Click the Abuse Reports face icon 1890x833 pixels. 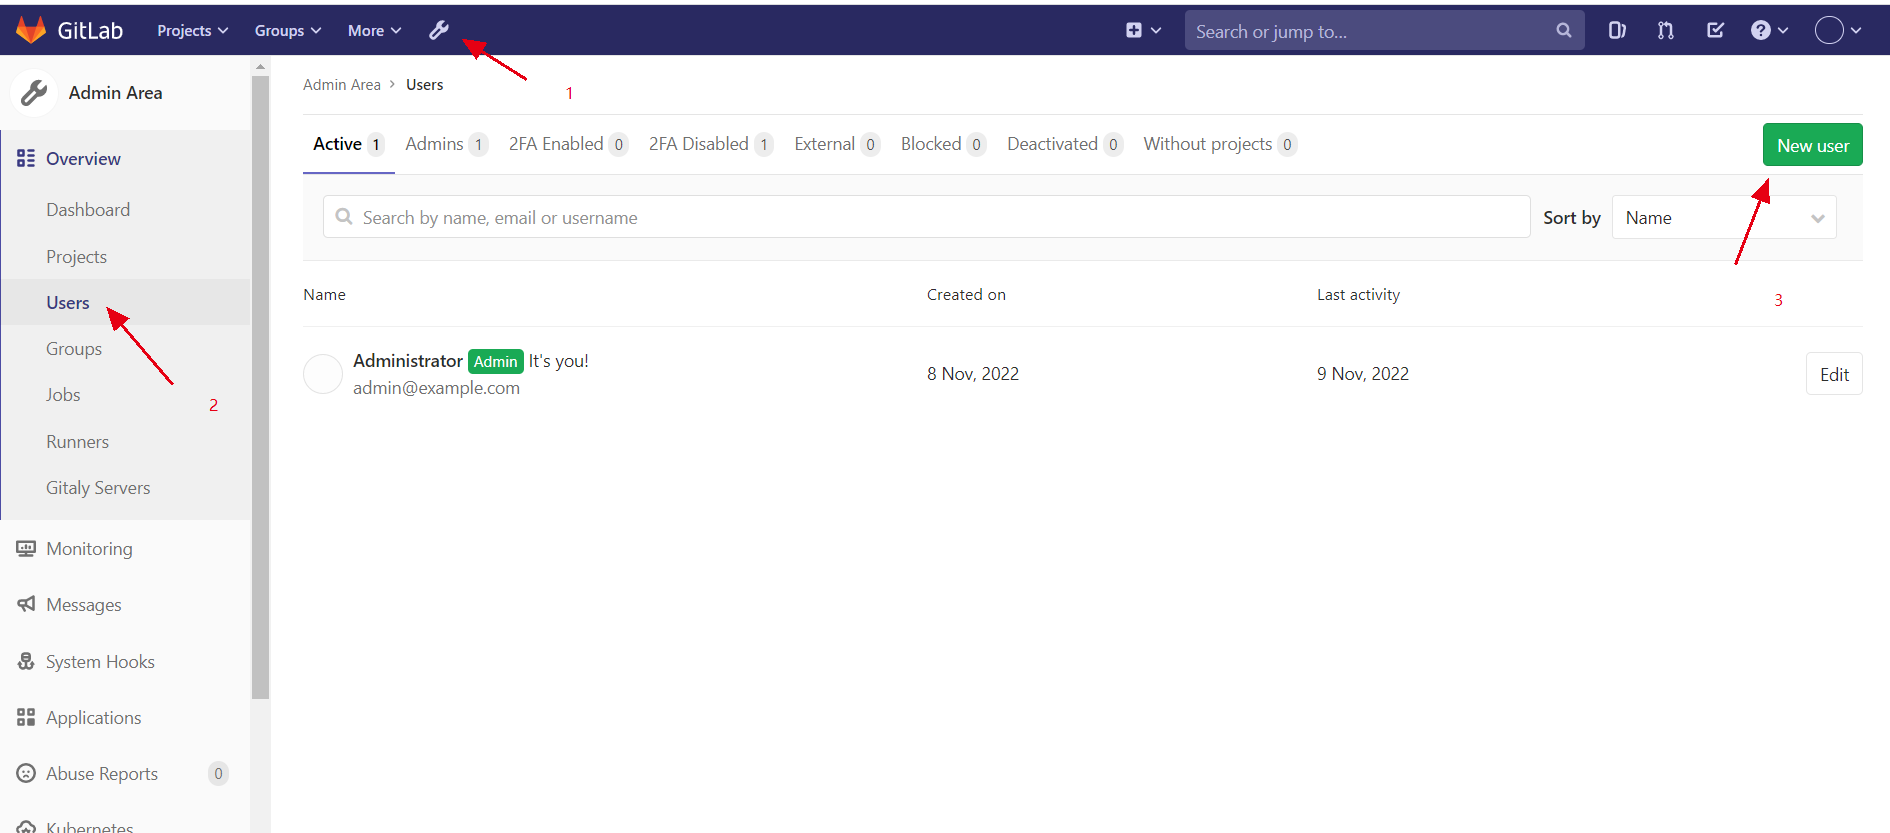click(x=26, y=773)
